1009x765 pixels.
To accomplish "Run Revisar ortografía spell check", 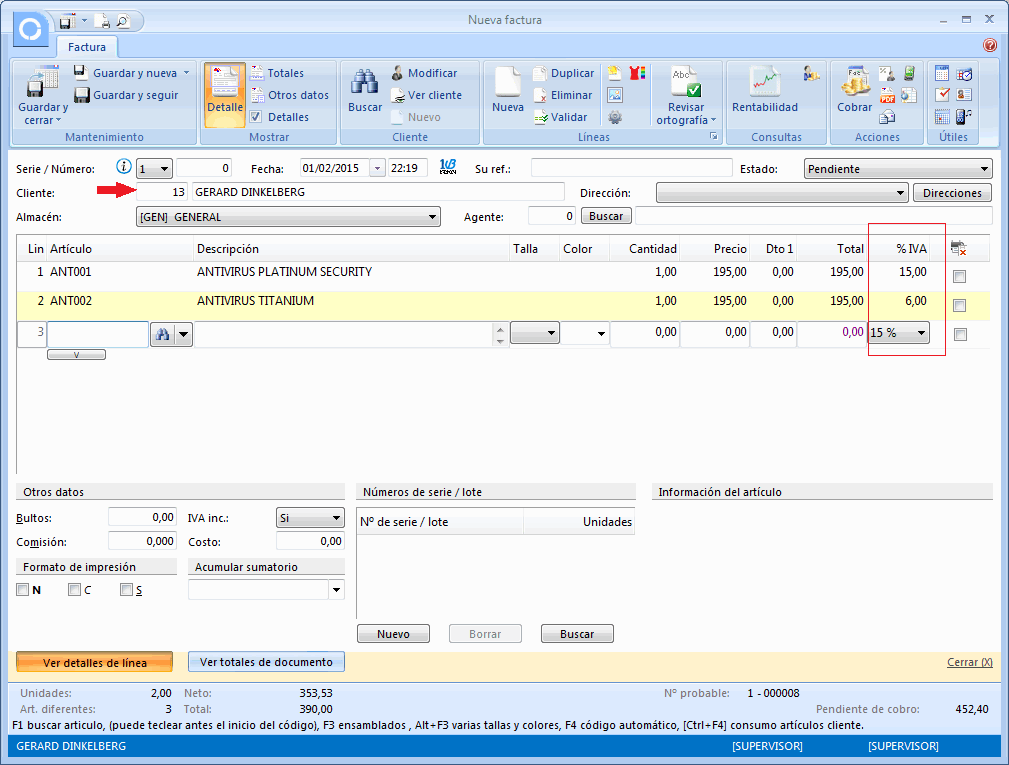I will pyautogui.click(x=686, y=85).
